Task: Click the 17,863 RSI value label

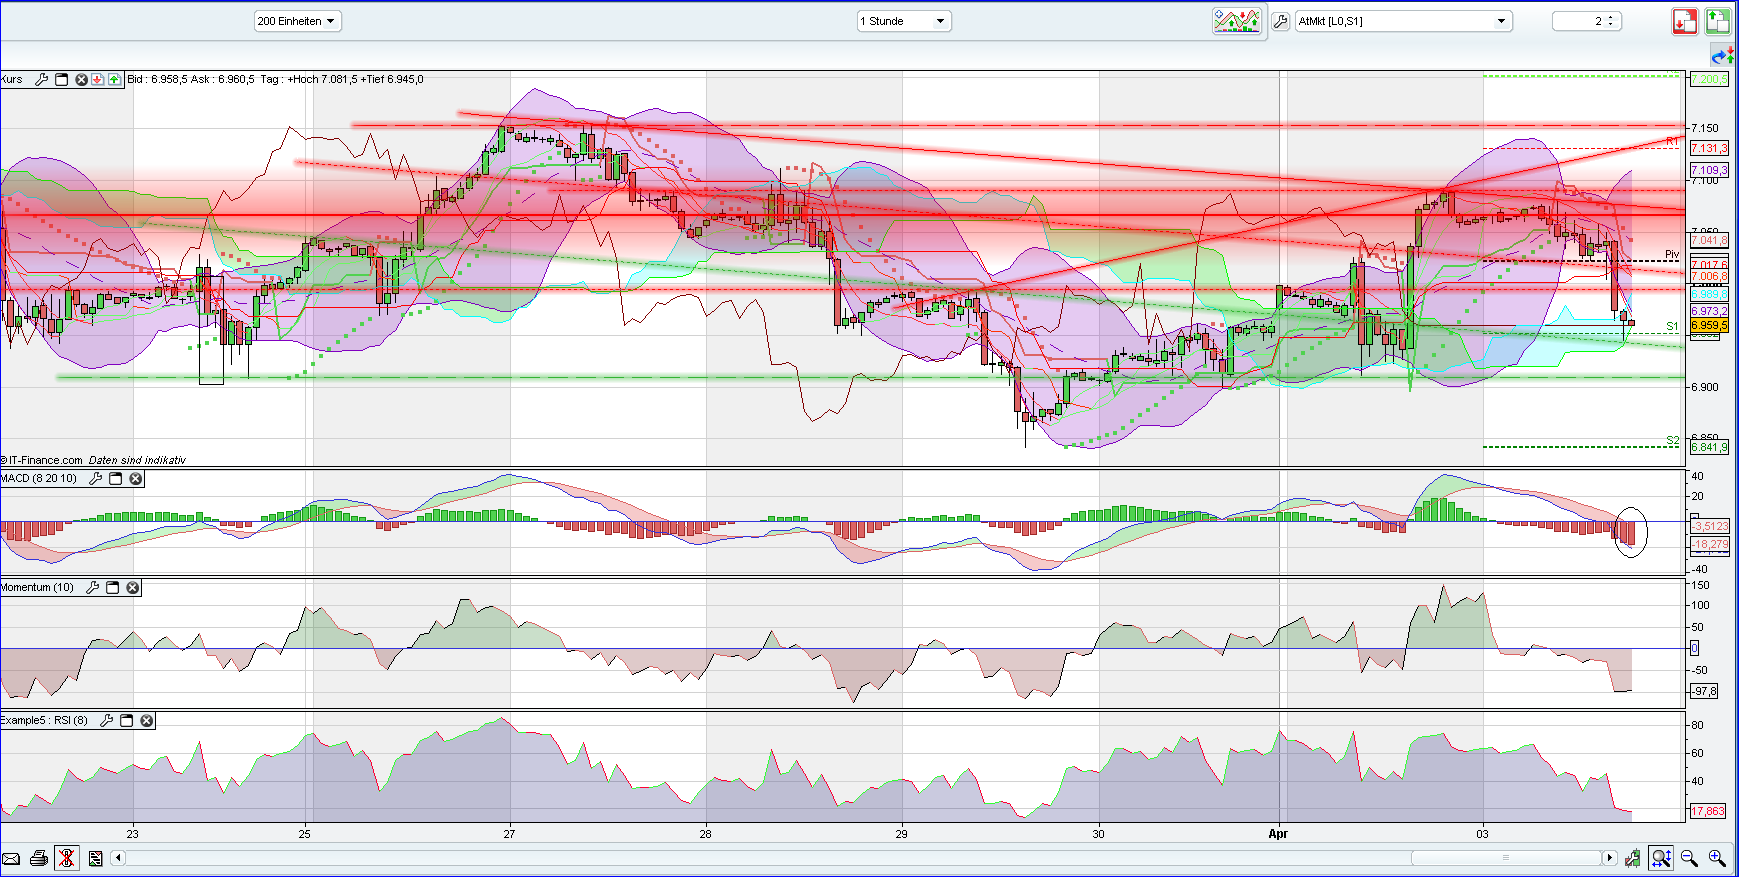Action: pyautogui.click(x=1708, y=811)
